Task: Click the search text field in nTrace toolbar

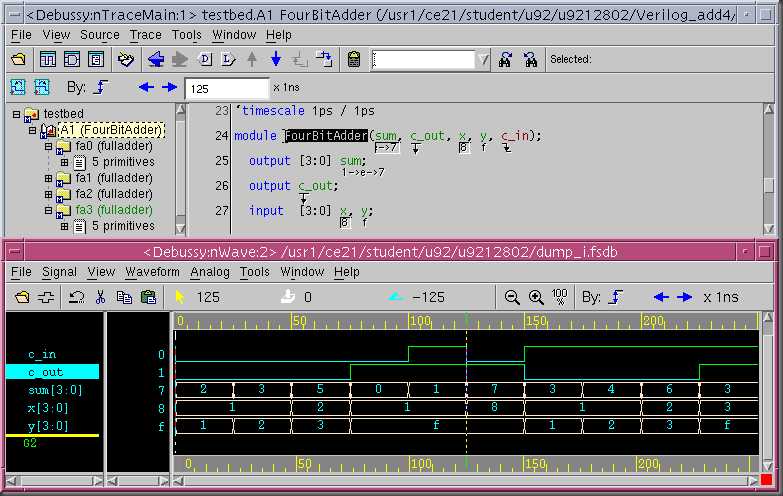Action: pyautogui.click(x=423, y=60)
